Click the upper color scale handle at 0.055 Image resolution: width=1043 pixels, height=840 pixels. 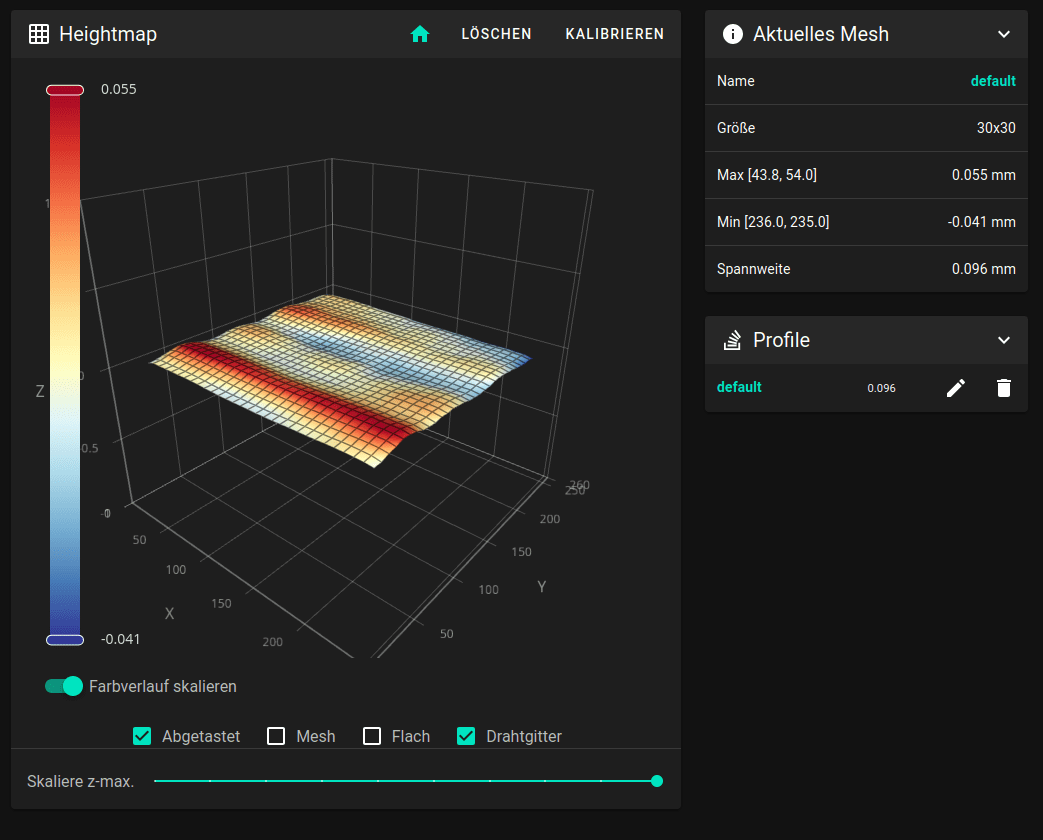click(x=65, y=90)
